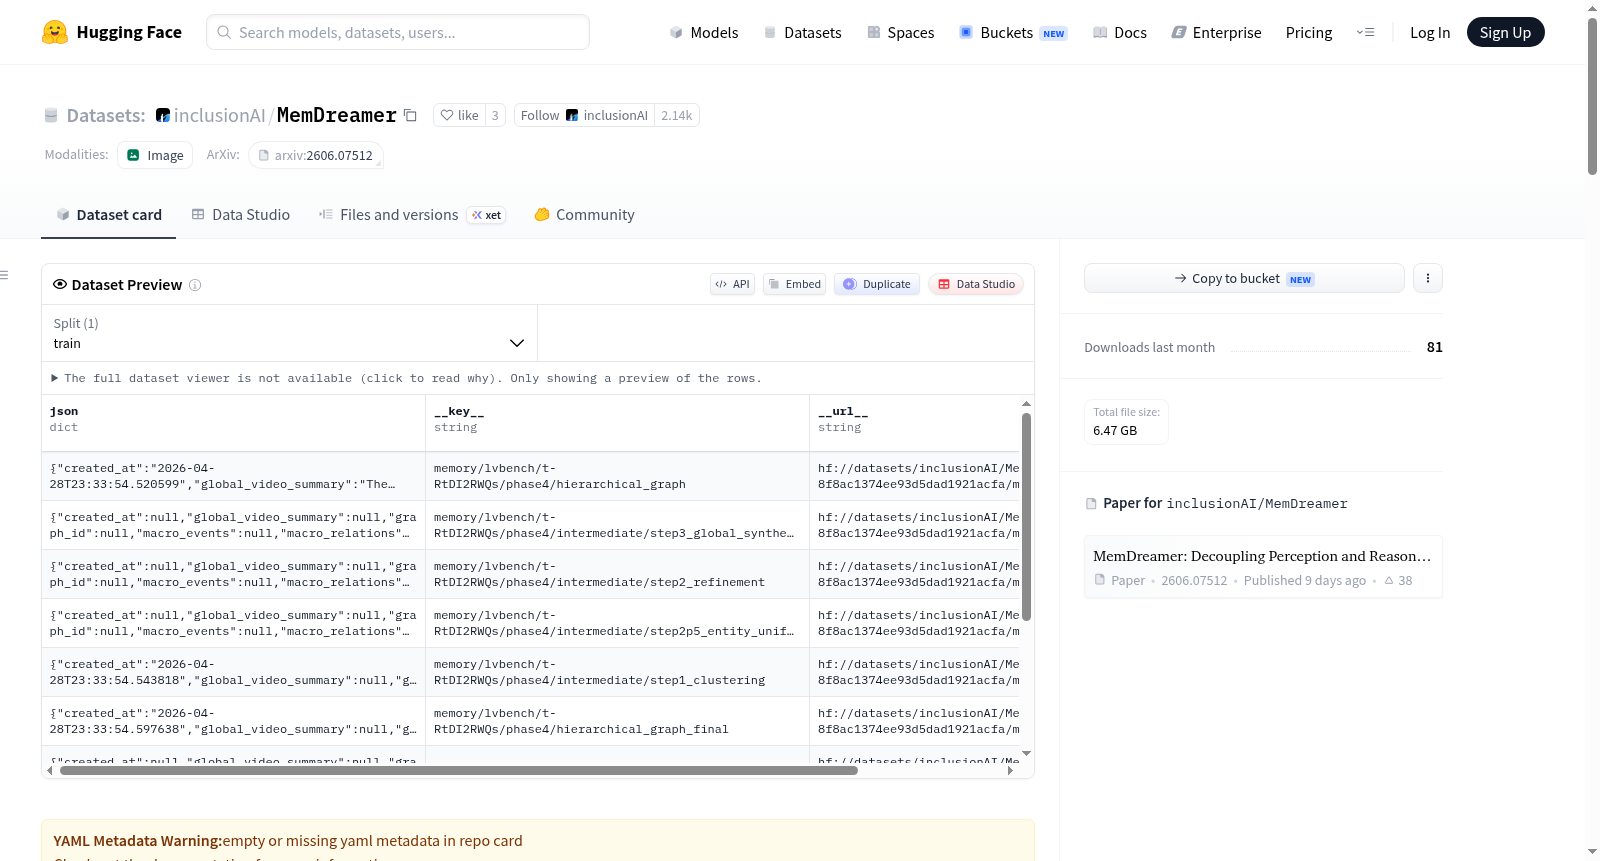
Task: Open the Split train dropdown
Action: [289, 333]
